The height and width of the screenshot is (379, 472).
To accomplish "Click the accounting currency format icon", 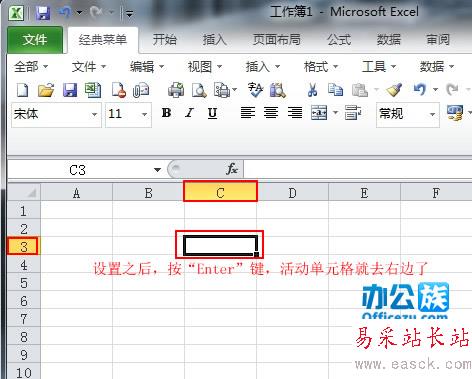I will click(455, 113).
